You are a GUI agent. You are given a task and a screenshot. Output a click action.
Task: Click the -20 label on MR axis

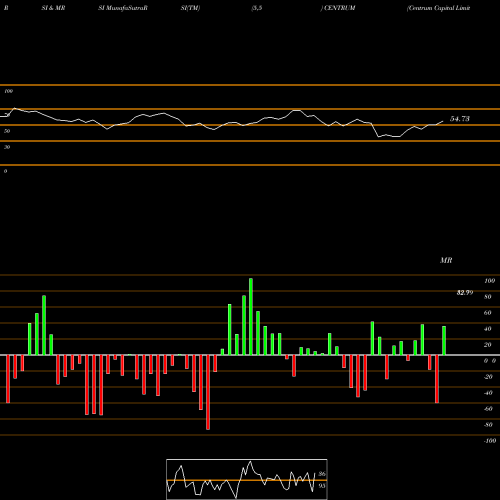[x=488, y=377]
